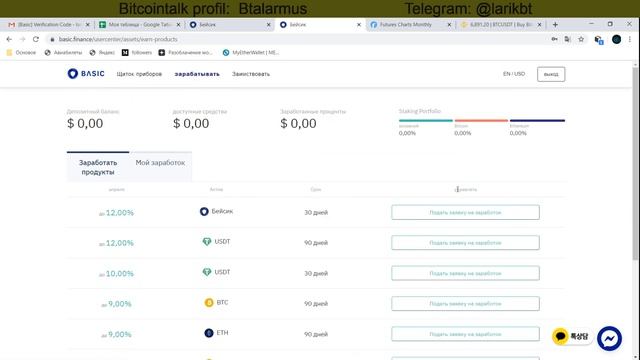Click the выход logout button

(x=551, y=74)
